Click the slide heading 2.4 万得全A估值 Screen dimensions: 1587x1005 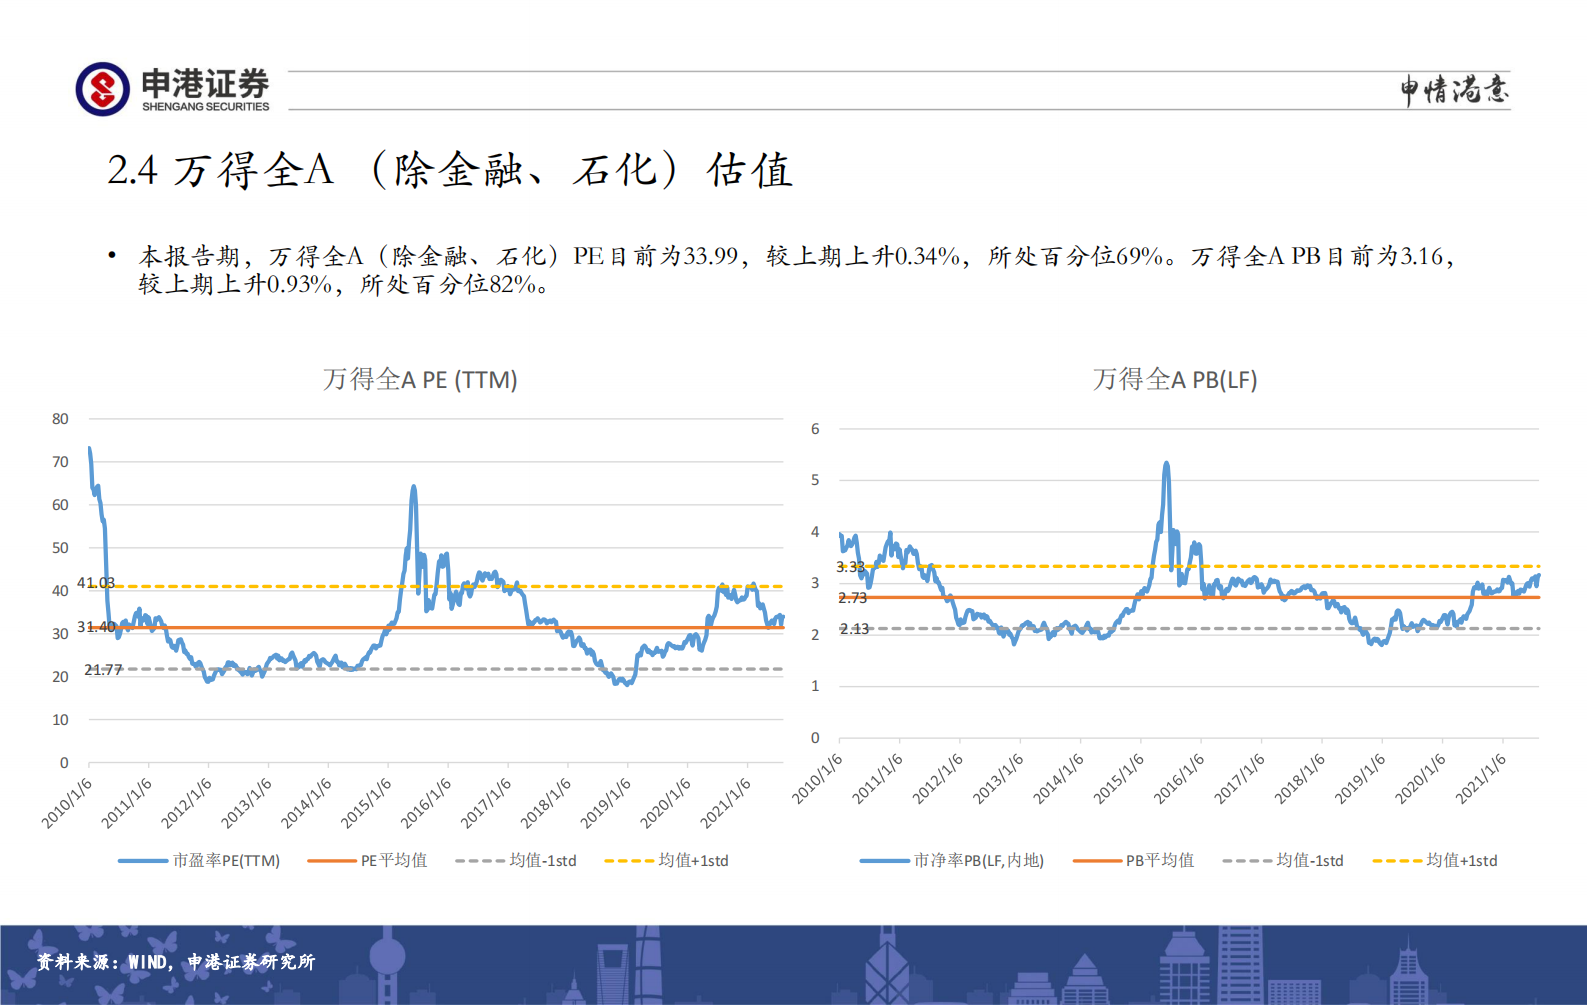coord(450,170)
